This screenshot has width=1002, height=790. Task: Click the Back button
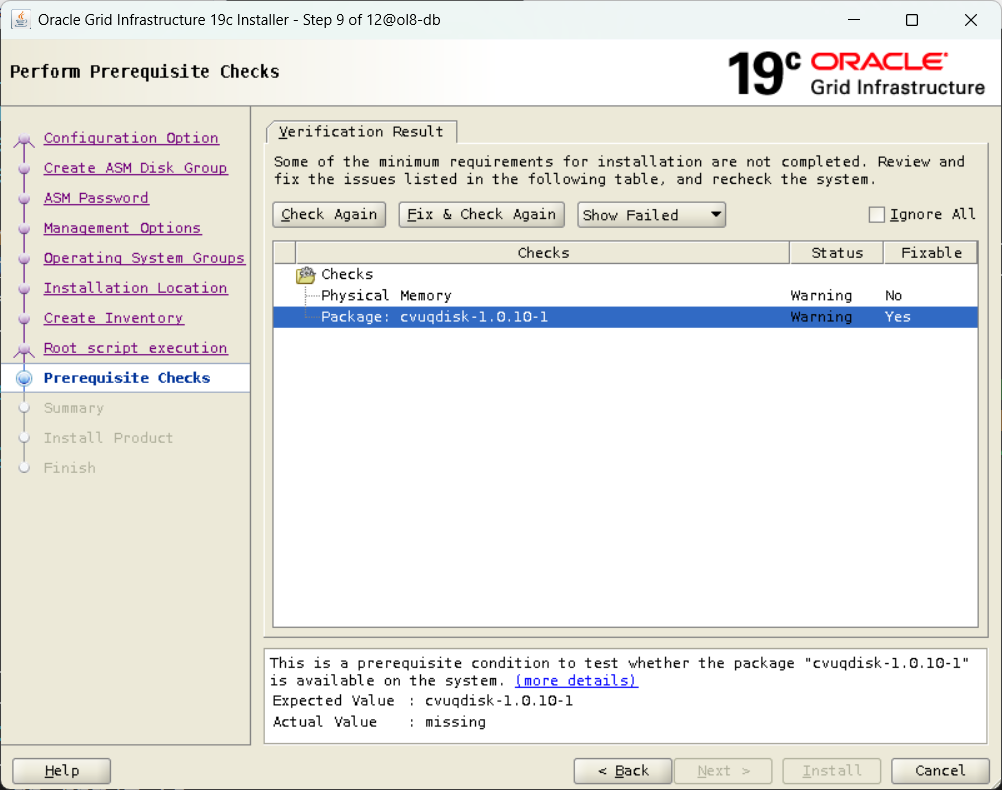point(623,771)
